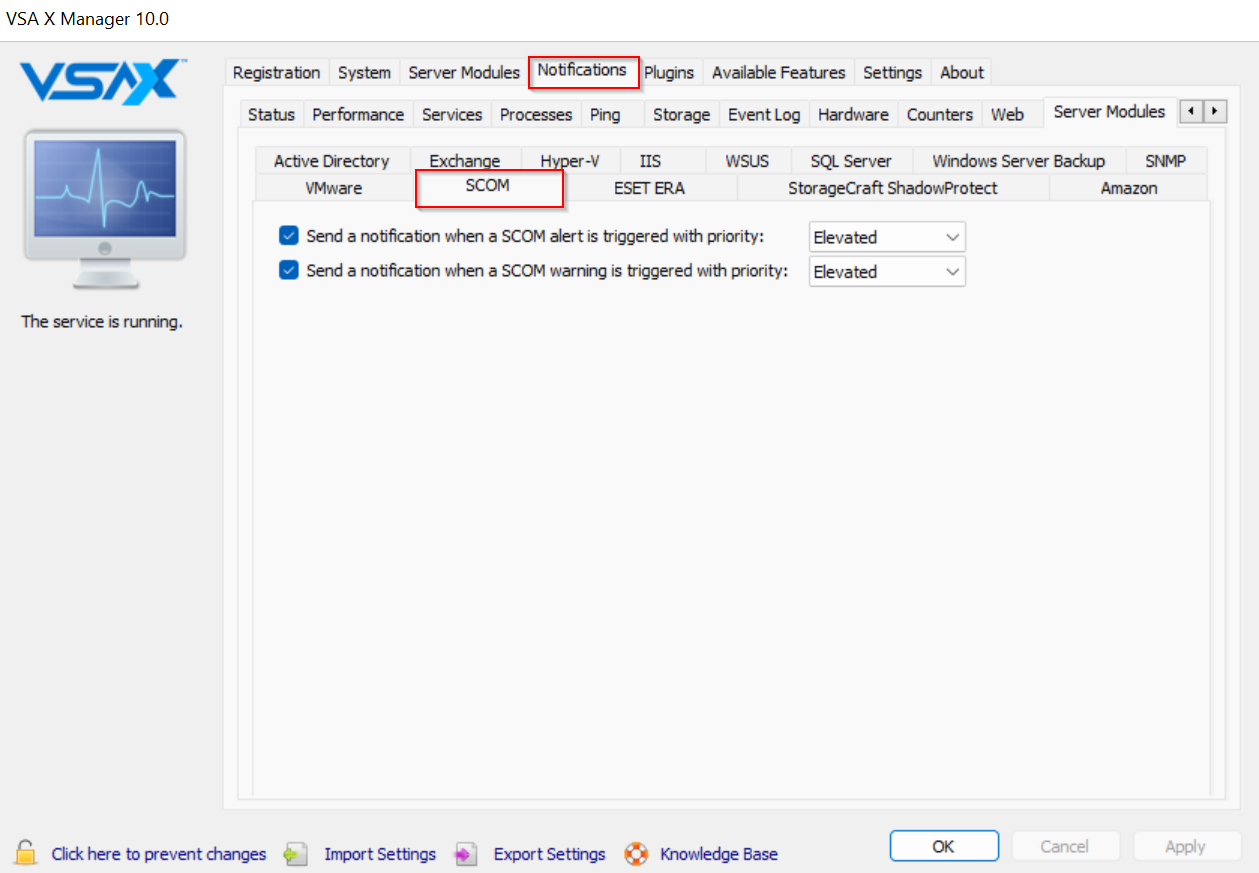
Task: Open the Active Directory module tab
Action: (331, 161)
